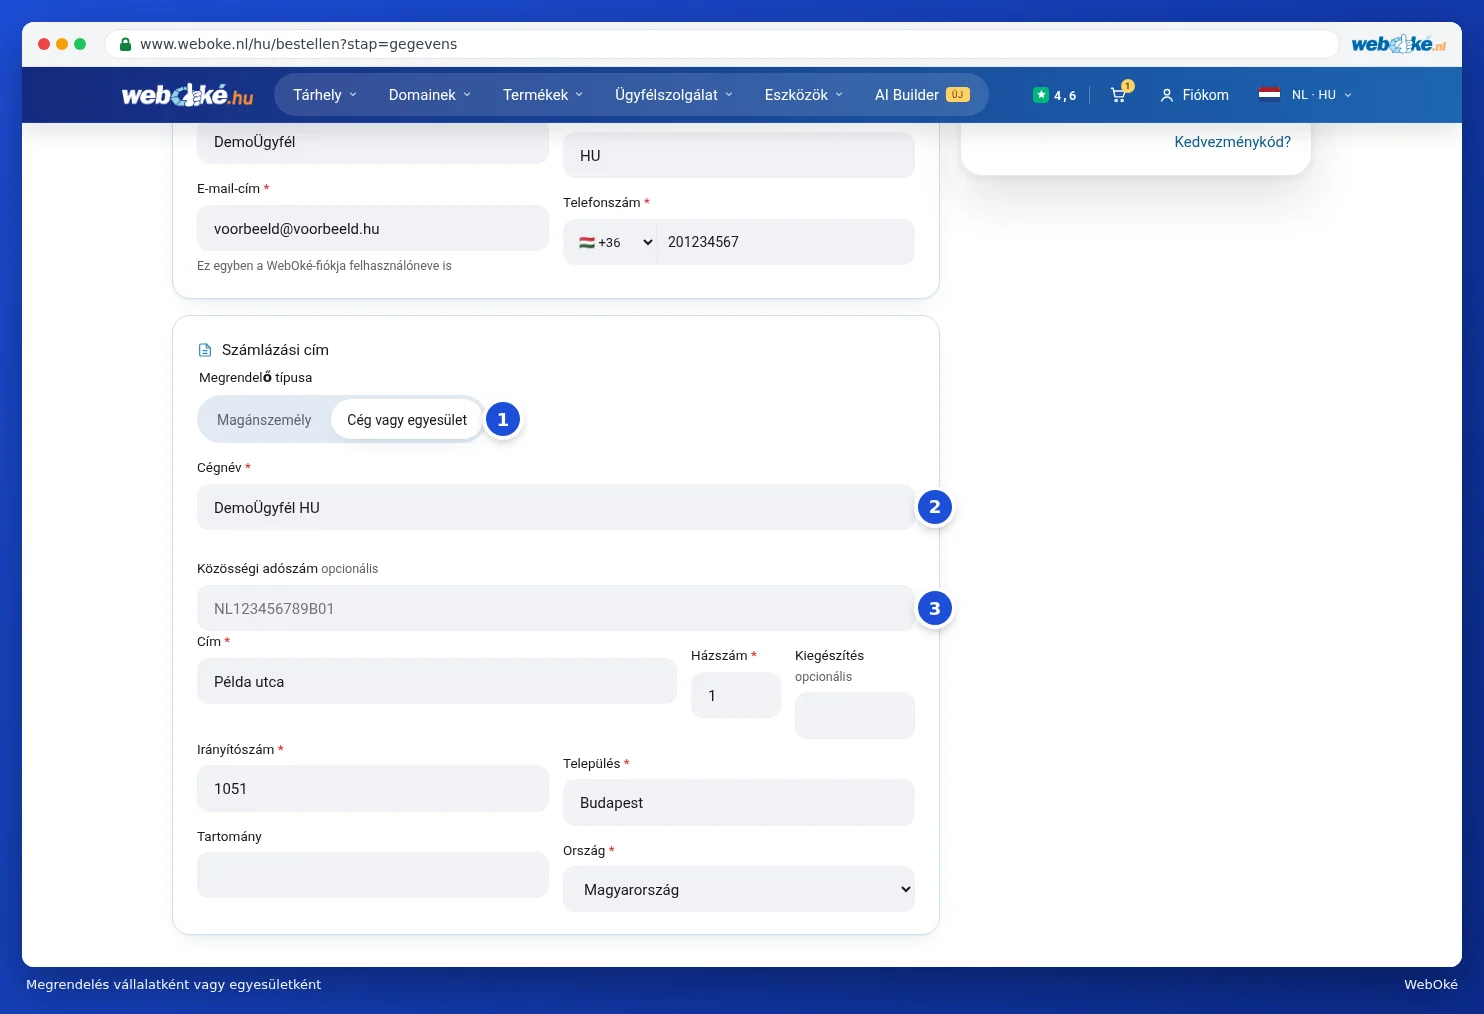Go to Fiókom account page
Viewport: 1484px width, 1014px height.
[1194, 95]
